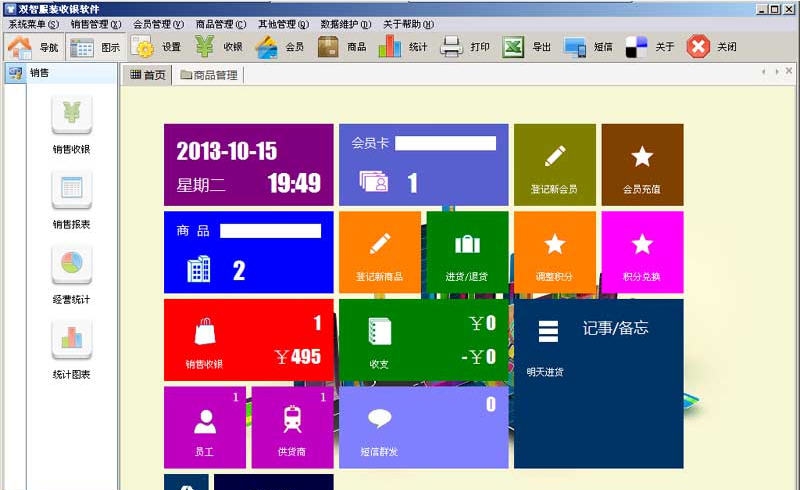Click the 打印 printer icon
This screenshot has height=490, width=800.
coord(452,47)
